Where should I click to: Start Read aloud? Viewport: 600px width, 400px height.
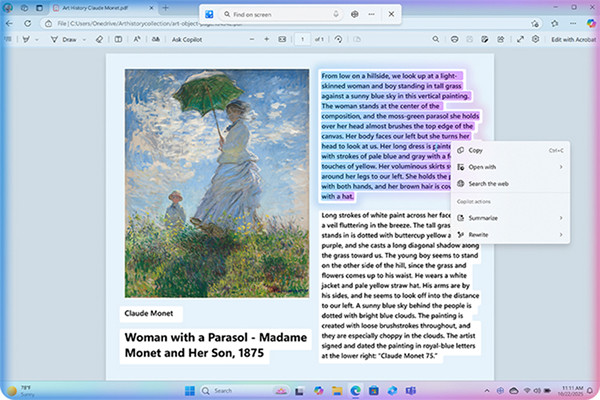coord(156,39)
